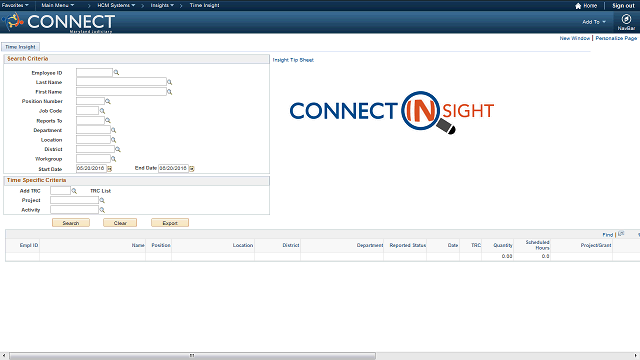640x360 pixels.
Task: Sort by the Project/Grant column header
Action: coord(596,245)
